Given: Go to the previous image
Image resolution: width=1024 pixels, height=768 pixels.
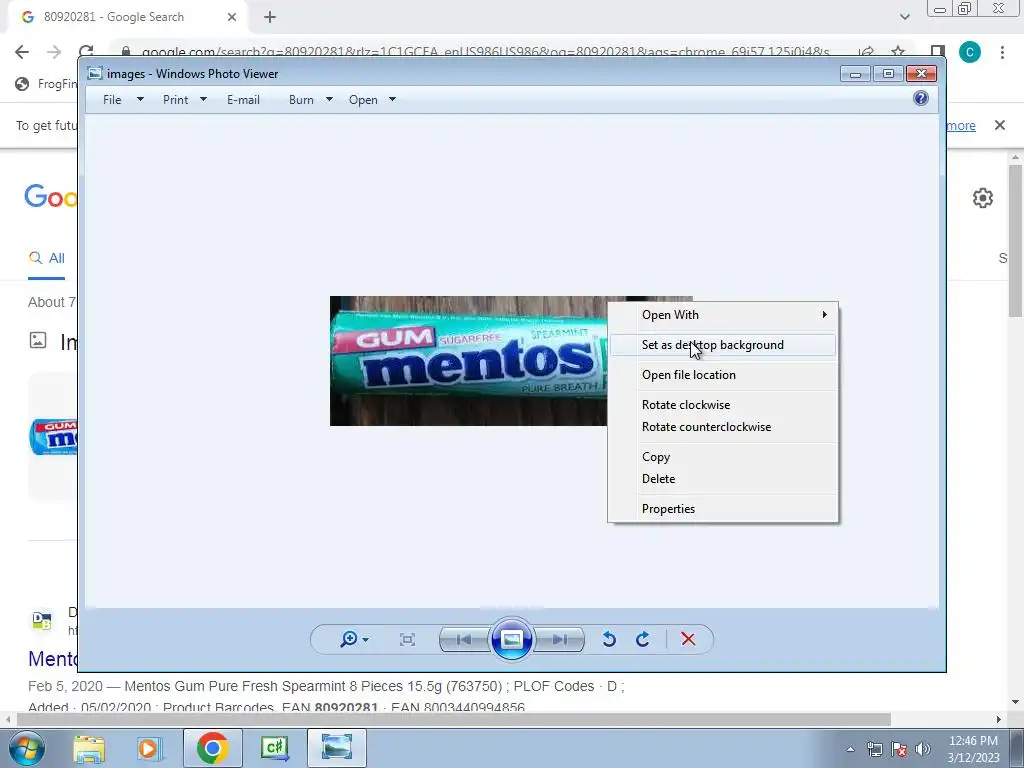Looking at the screenshot, I should [464, 639].
